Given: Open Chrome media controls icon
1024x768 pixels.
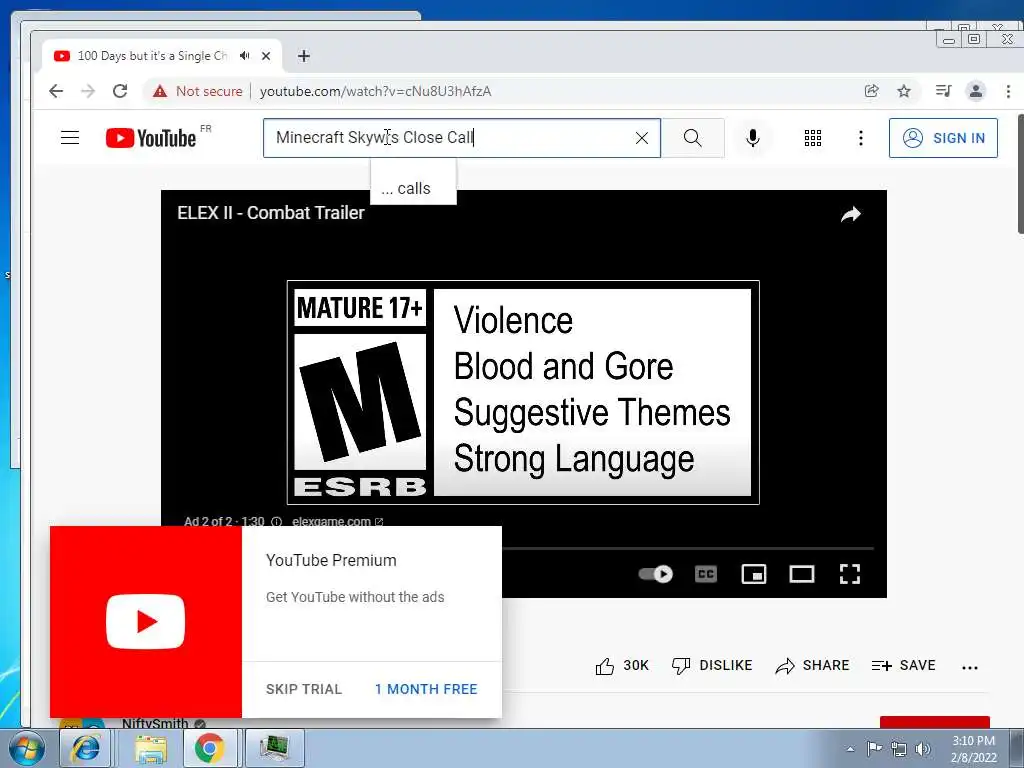Looking at the screenshot, I should point(944,91).
